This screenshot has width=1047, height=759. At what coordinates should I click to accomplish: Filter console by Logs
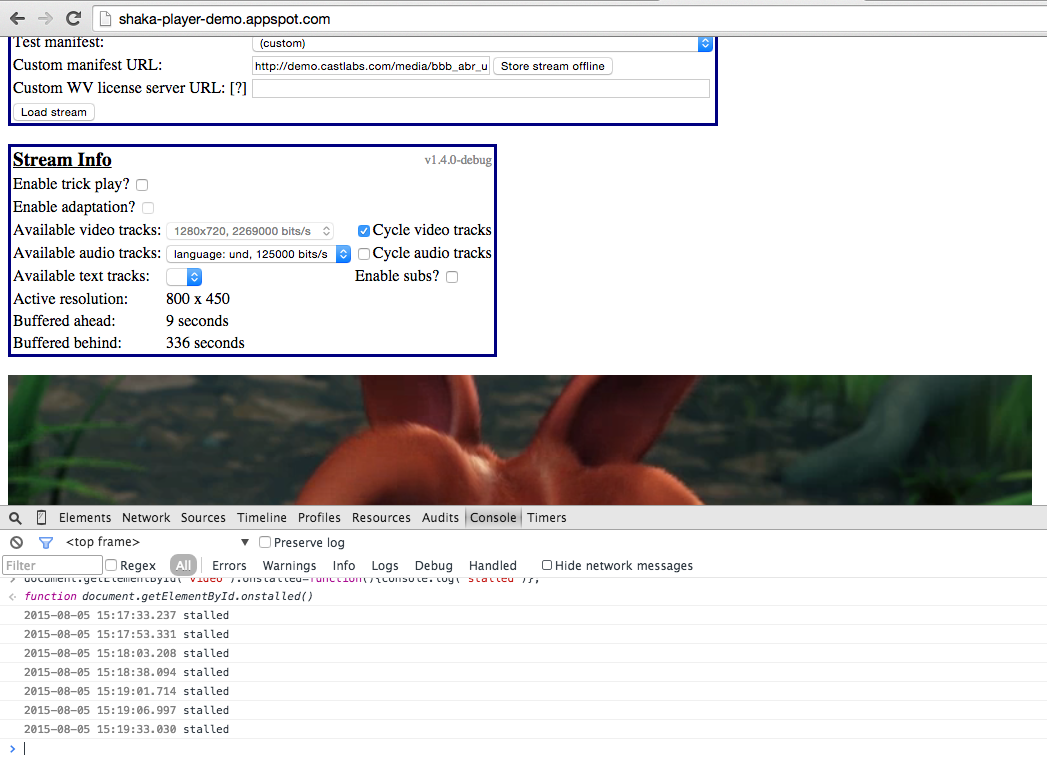click(x=385, y=565)
